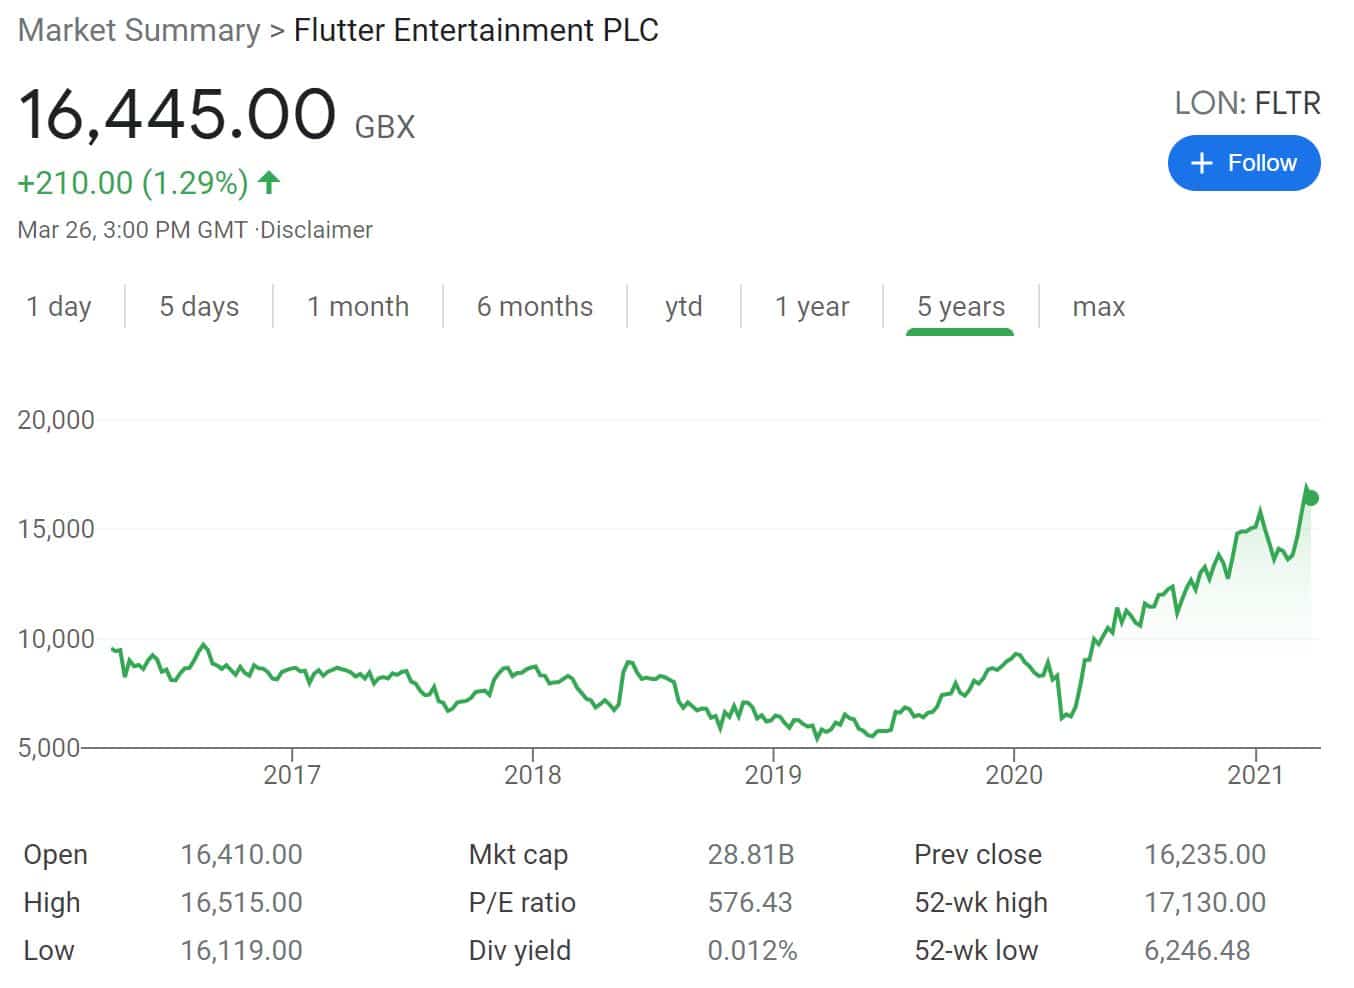
Task: Select the 1 year chart range
Action: (x=812, y=307)
